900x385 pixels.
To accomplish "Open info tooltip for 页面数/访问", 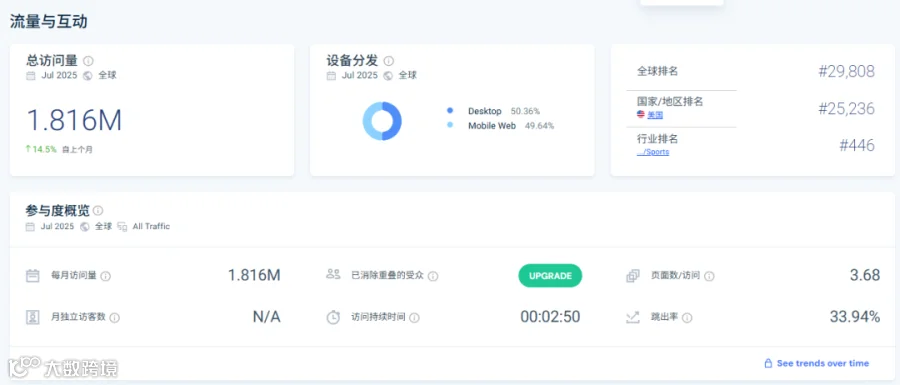I will (x=709, y=276).
